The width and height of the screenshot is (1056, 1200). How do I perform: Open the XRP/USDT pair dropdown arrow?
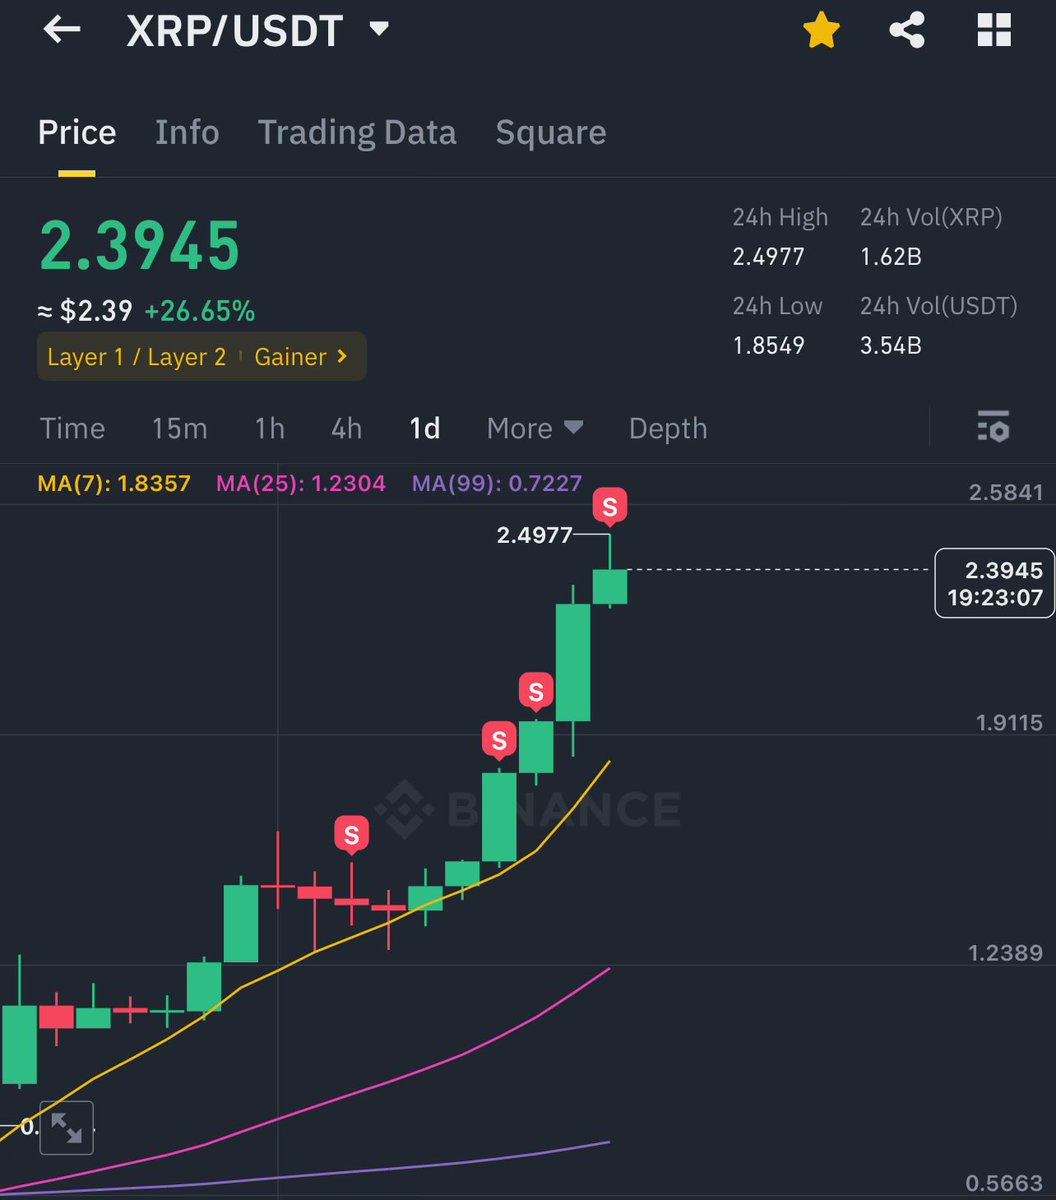[x=378, y=30]
